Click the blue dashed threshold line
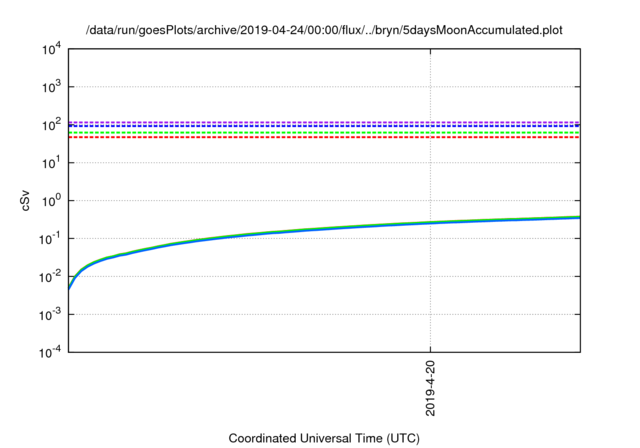The image size is (640, 448). click(x=324, y=126)
